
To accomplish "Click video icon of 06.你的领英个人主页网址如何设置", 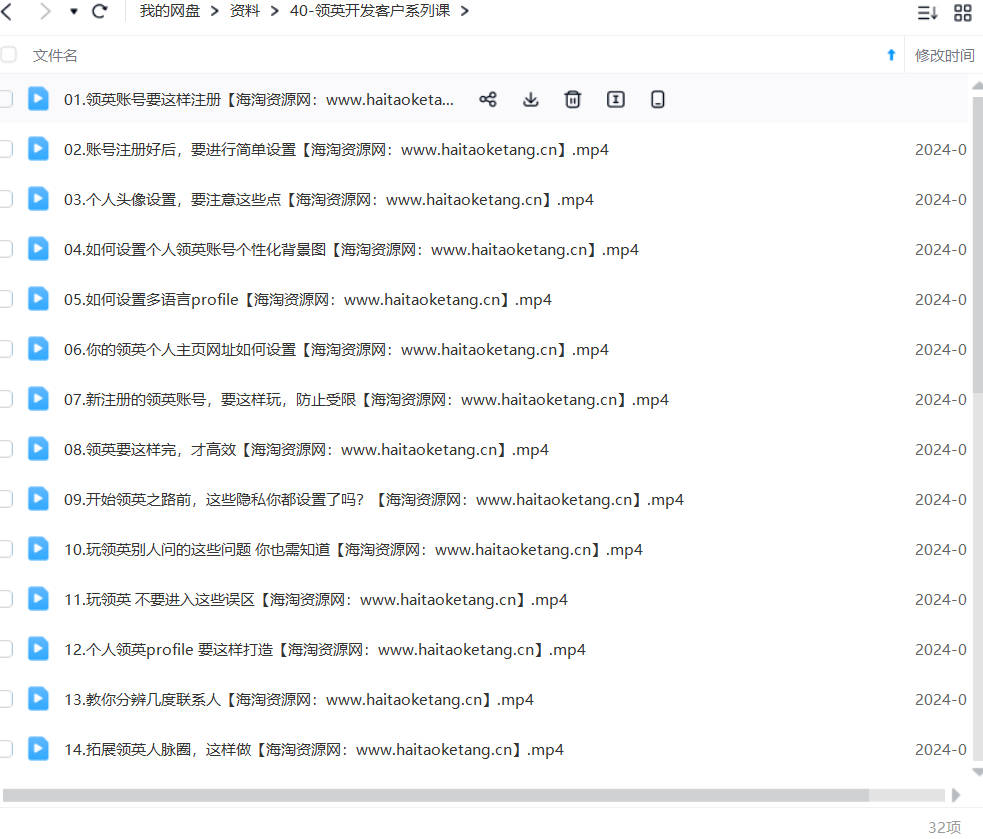I will [x=38, y=349].
